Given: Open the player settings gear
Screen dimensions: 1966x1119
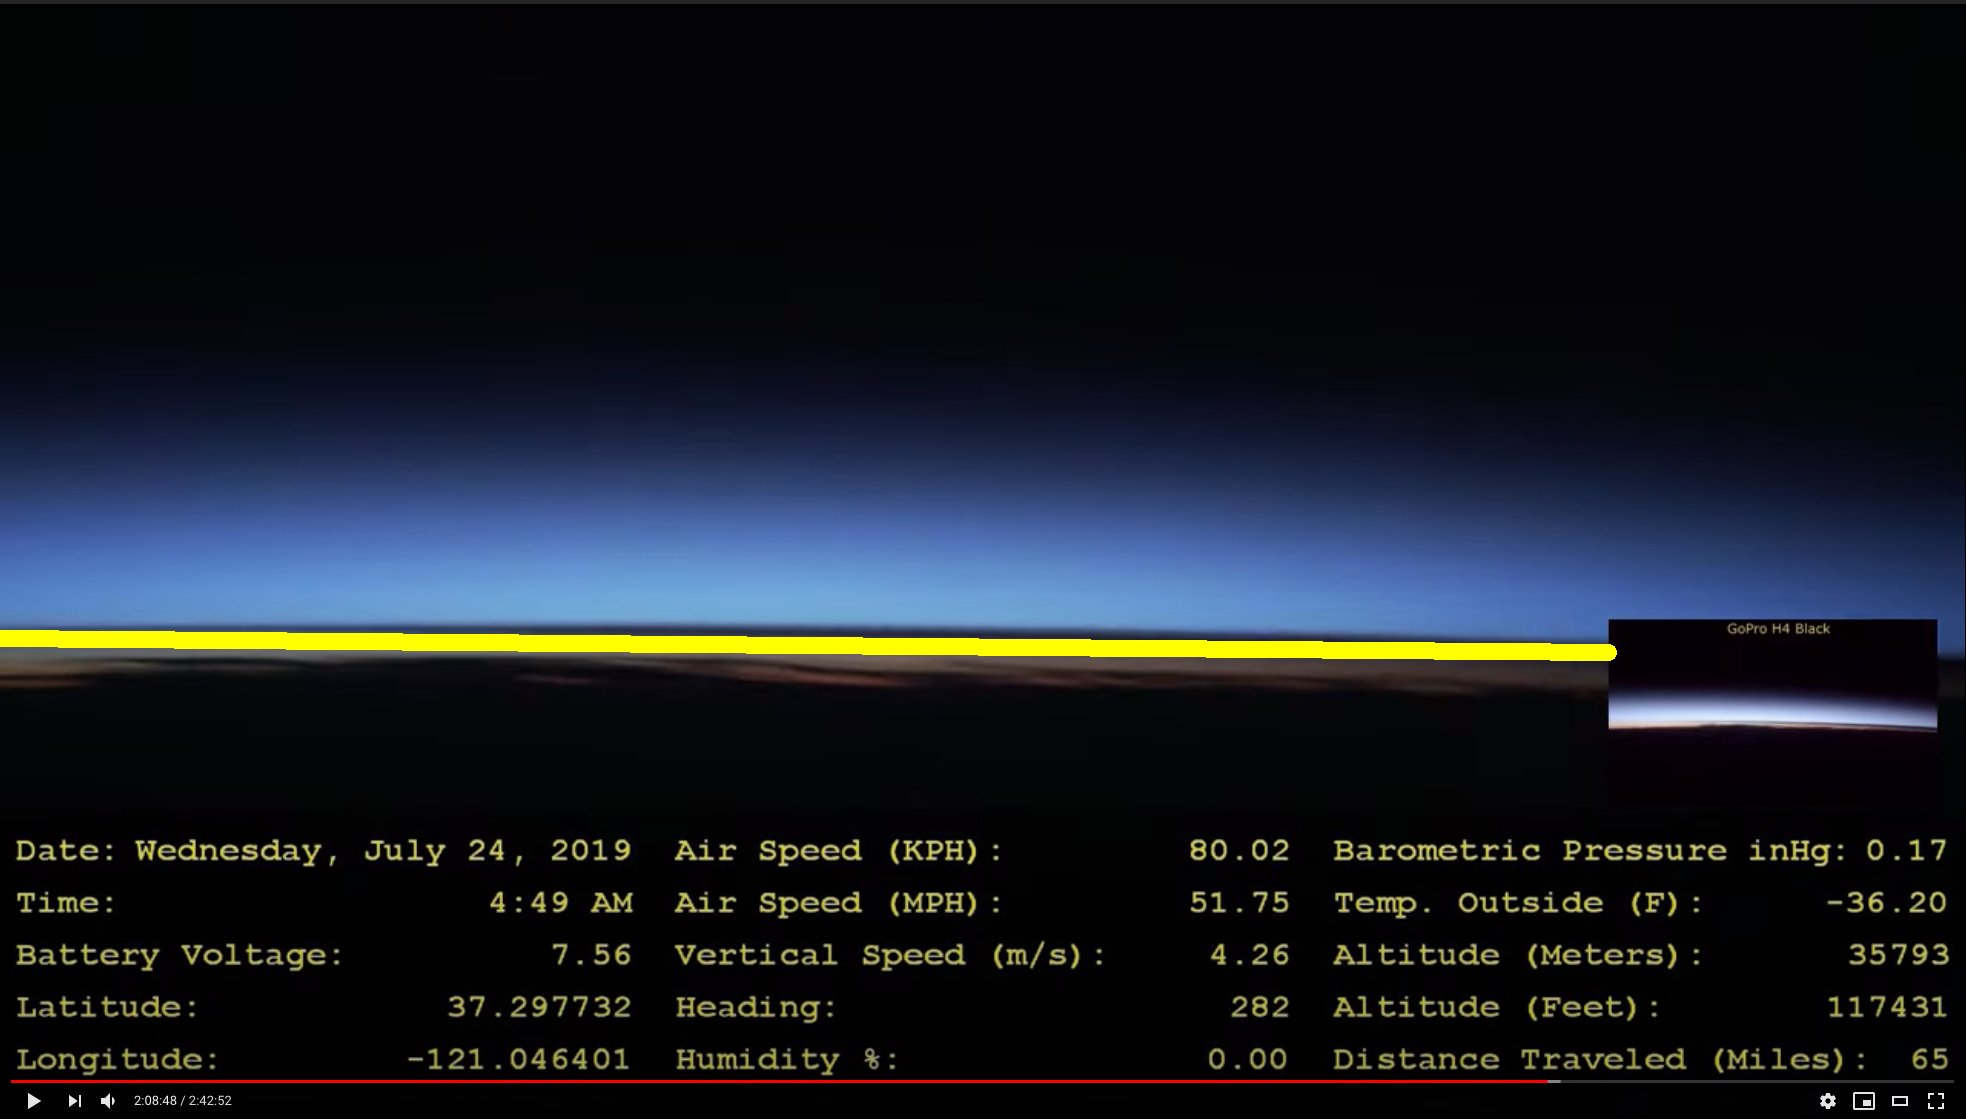Looking at the screenshot, I should [x=1827, y=1101].
